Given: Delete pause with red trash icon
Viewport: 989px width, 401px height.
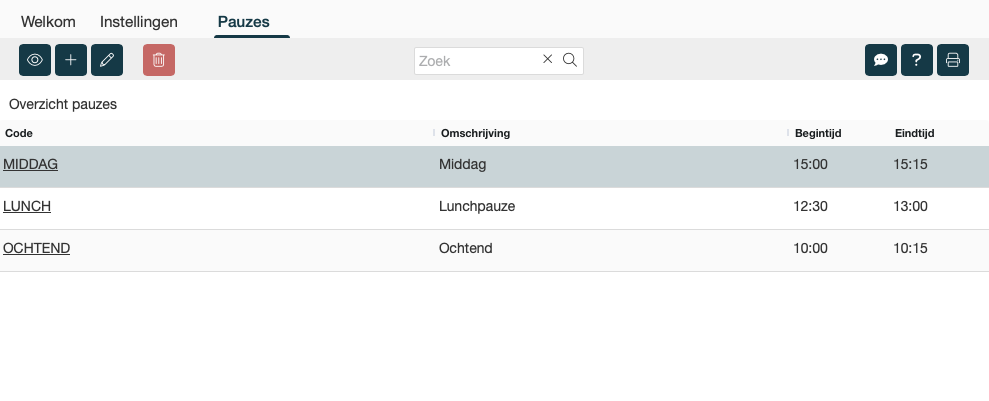Looking at the screenshot, I should click(159, 60).
